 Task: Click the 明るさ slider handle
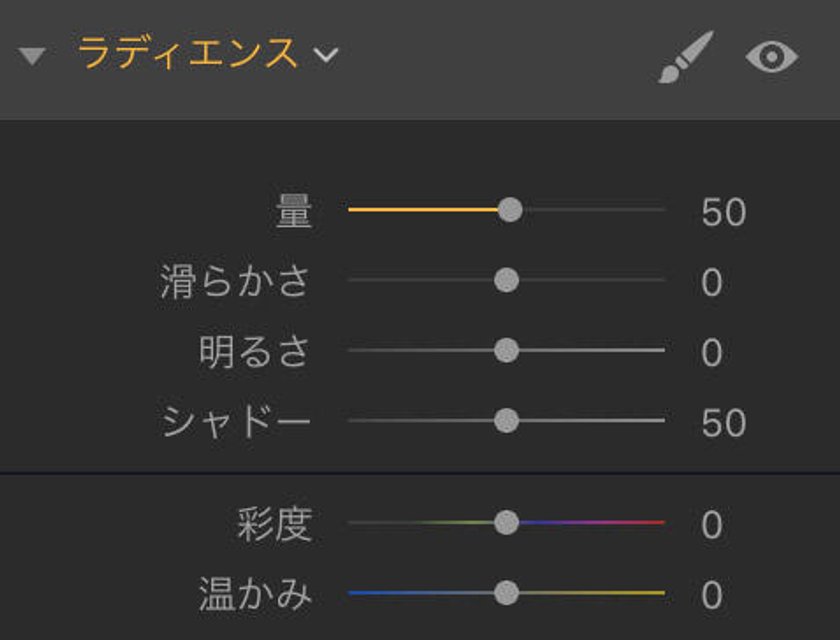tap(506, 350)
